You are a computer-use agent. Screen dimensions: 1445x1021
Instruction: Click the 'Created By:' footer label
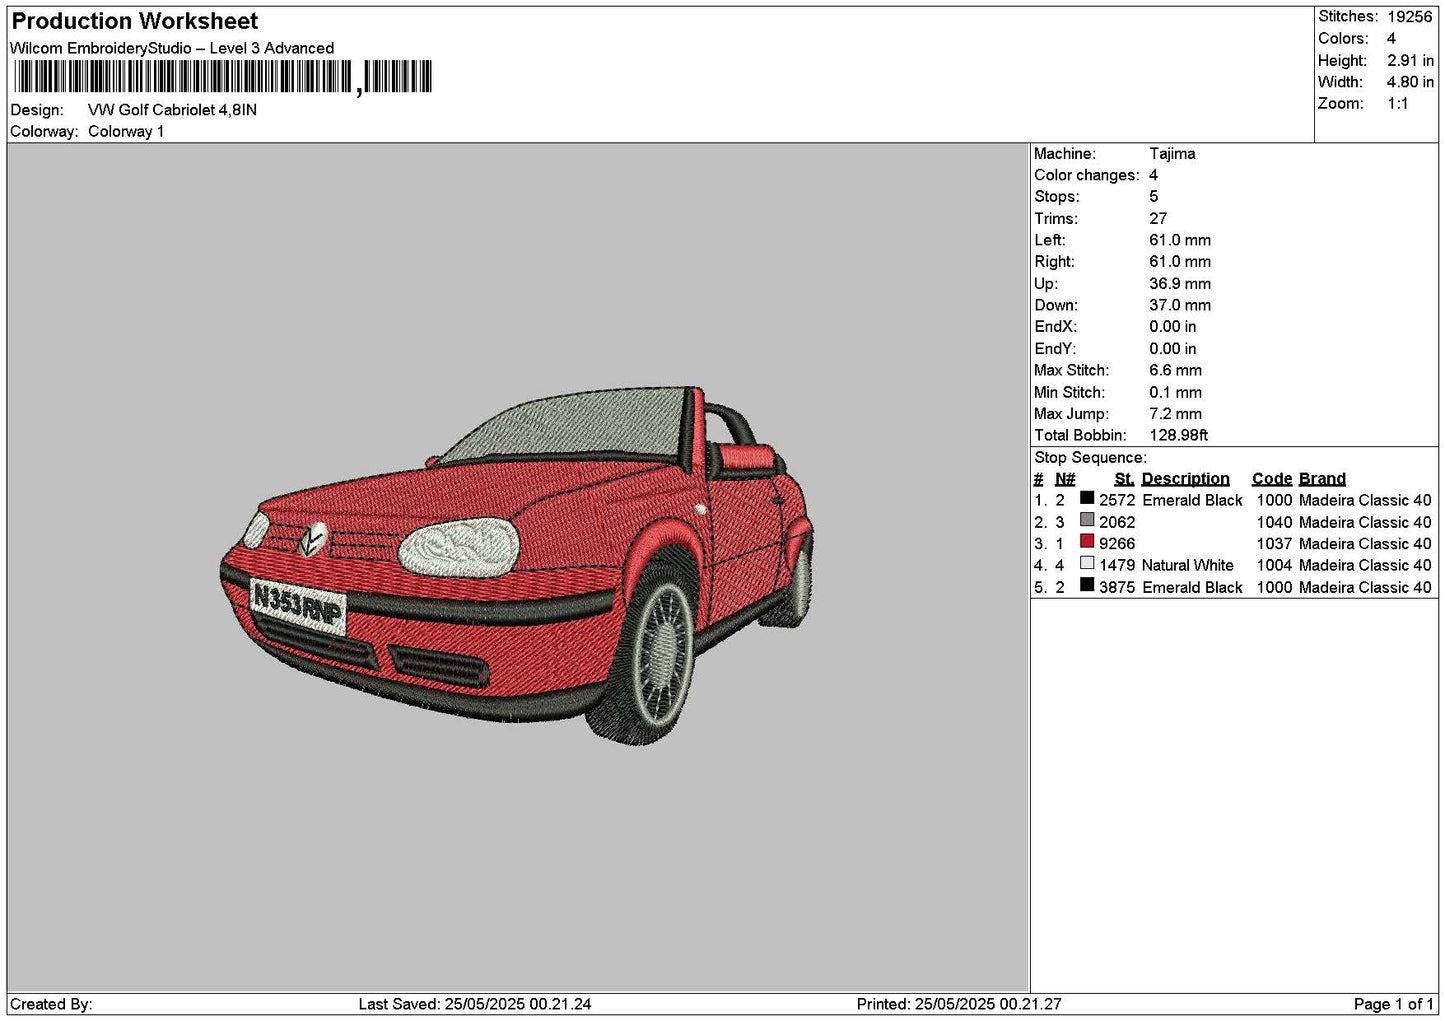point(51,1004)
